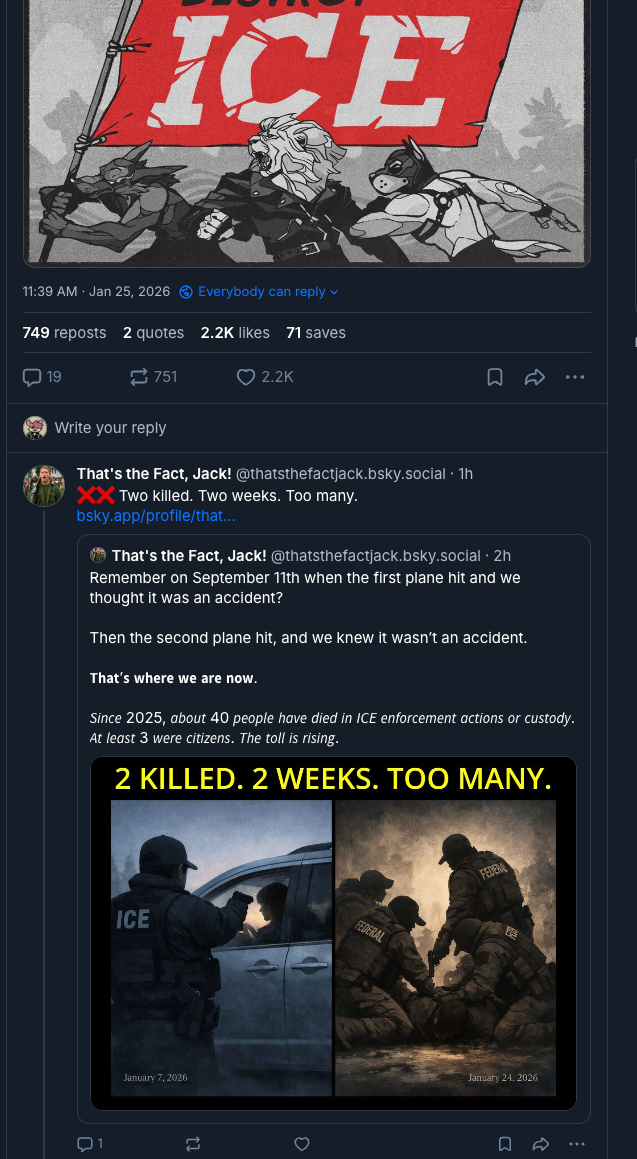This screenshot has width=637, height=1159.
Task: Save the reply with bookmark icon
Action: click(505, 1144)
